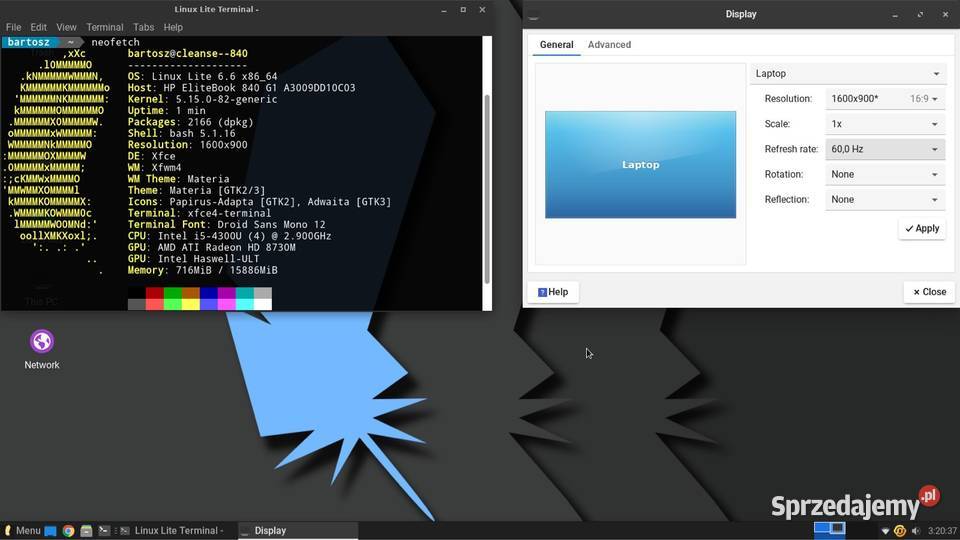Select the Laptop monitor preview thumbnail

tap(640, 164)
